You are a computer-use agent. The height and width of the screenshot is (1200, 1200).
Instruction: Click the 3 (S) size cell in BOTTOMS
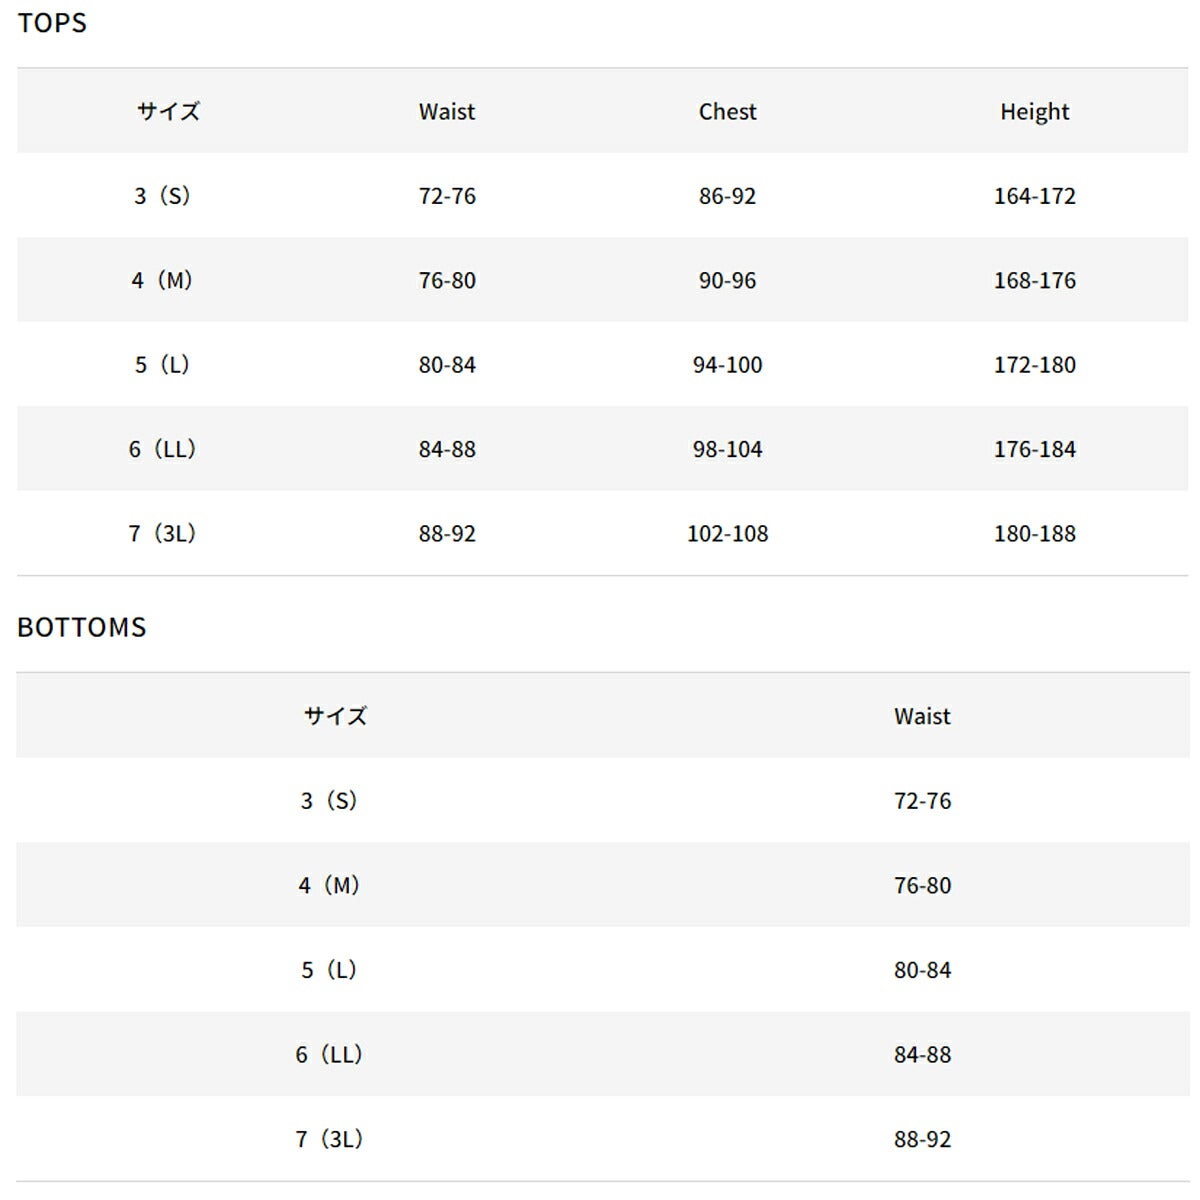pyautogui.click(x=329, y=800)
